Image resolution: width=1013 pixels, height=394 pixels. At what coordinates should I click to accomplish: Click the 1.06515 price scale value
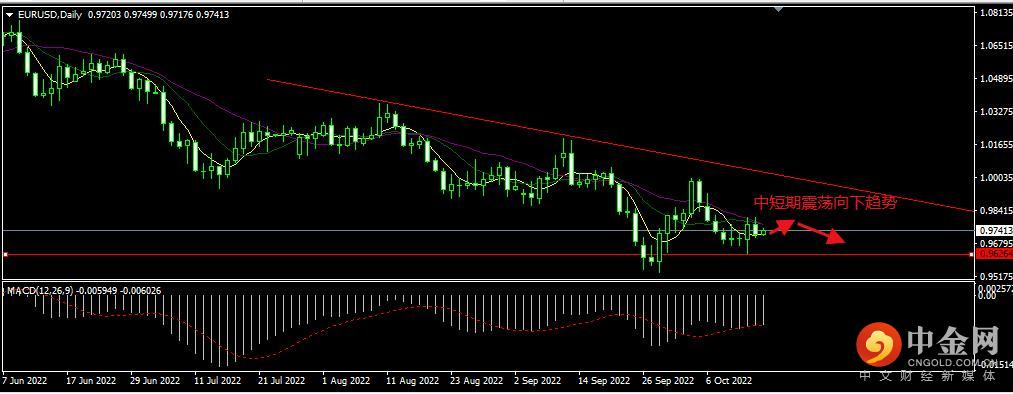996,46
